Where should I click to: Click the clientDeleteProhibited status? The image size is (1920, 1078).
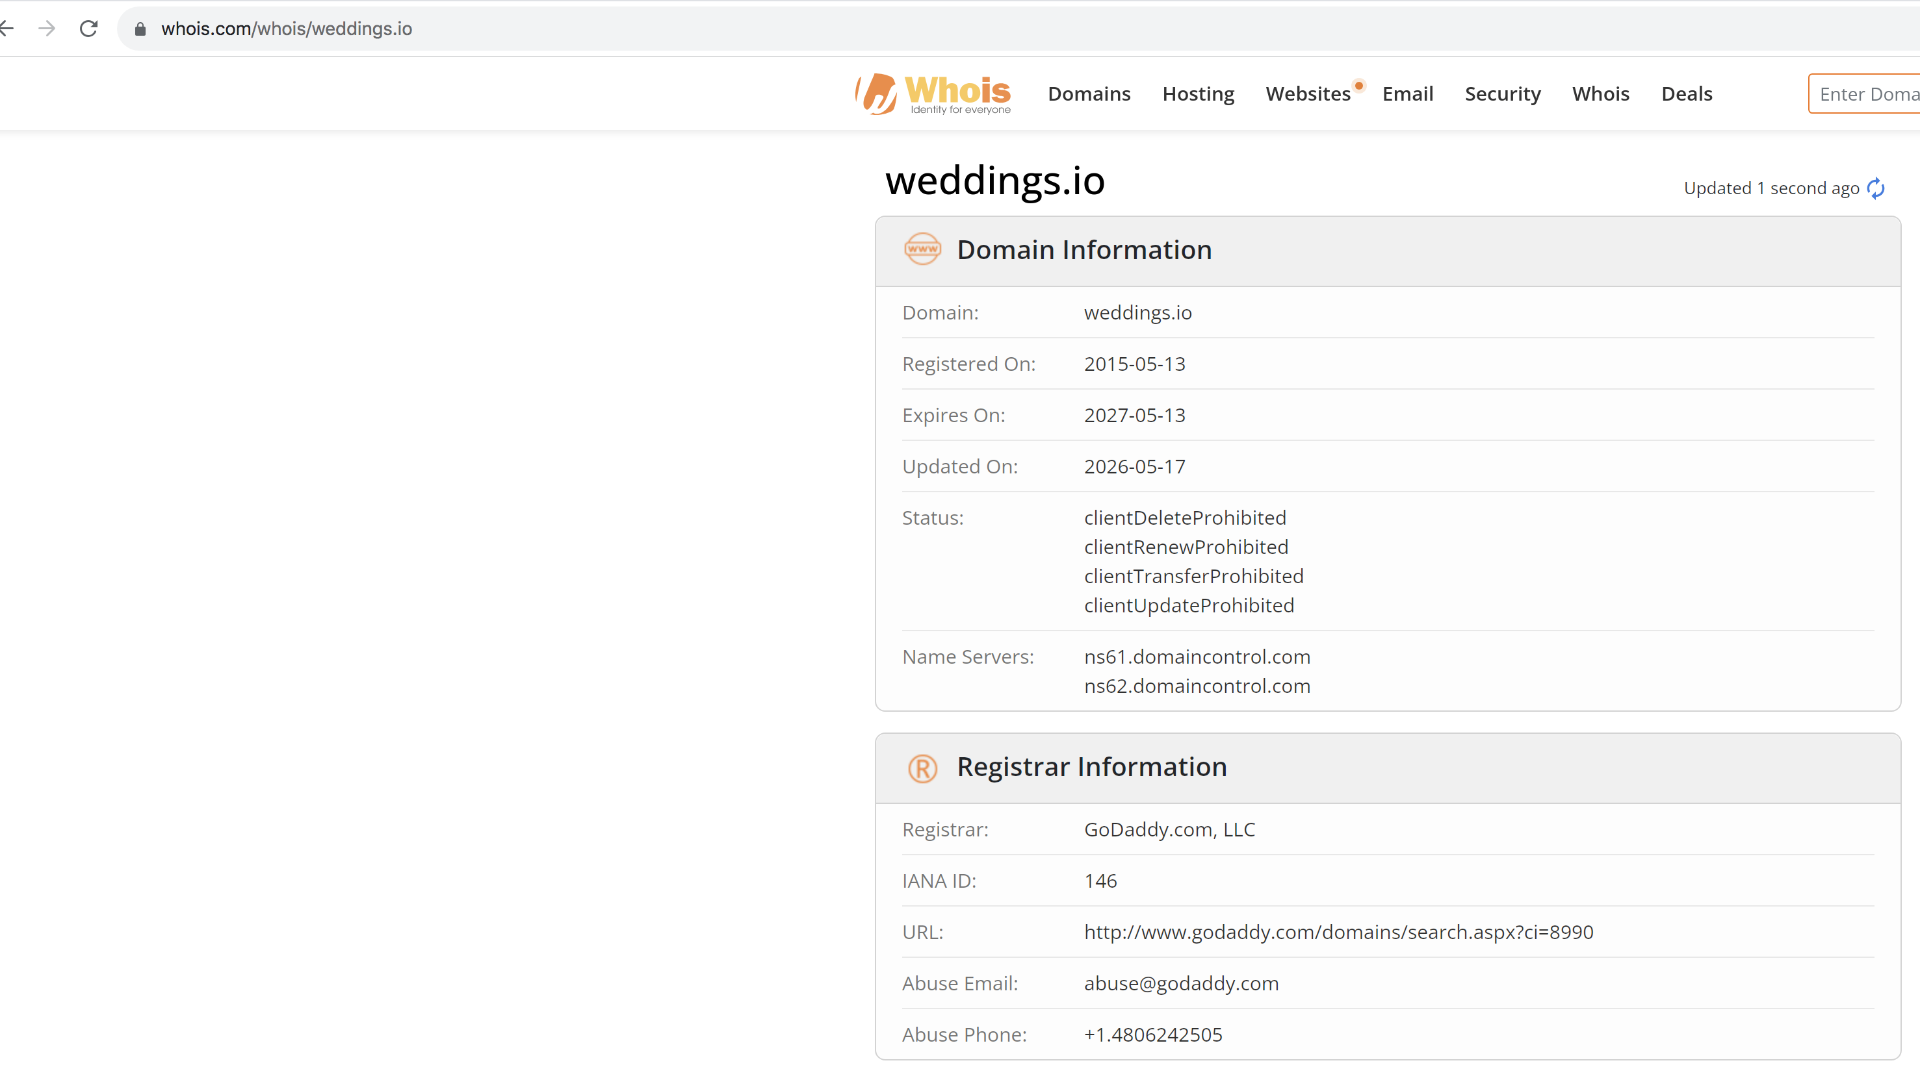pos(1185,518)
